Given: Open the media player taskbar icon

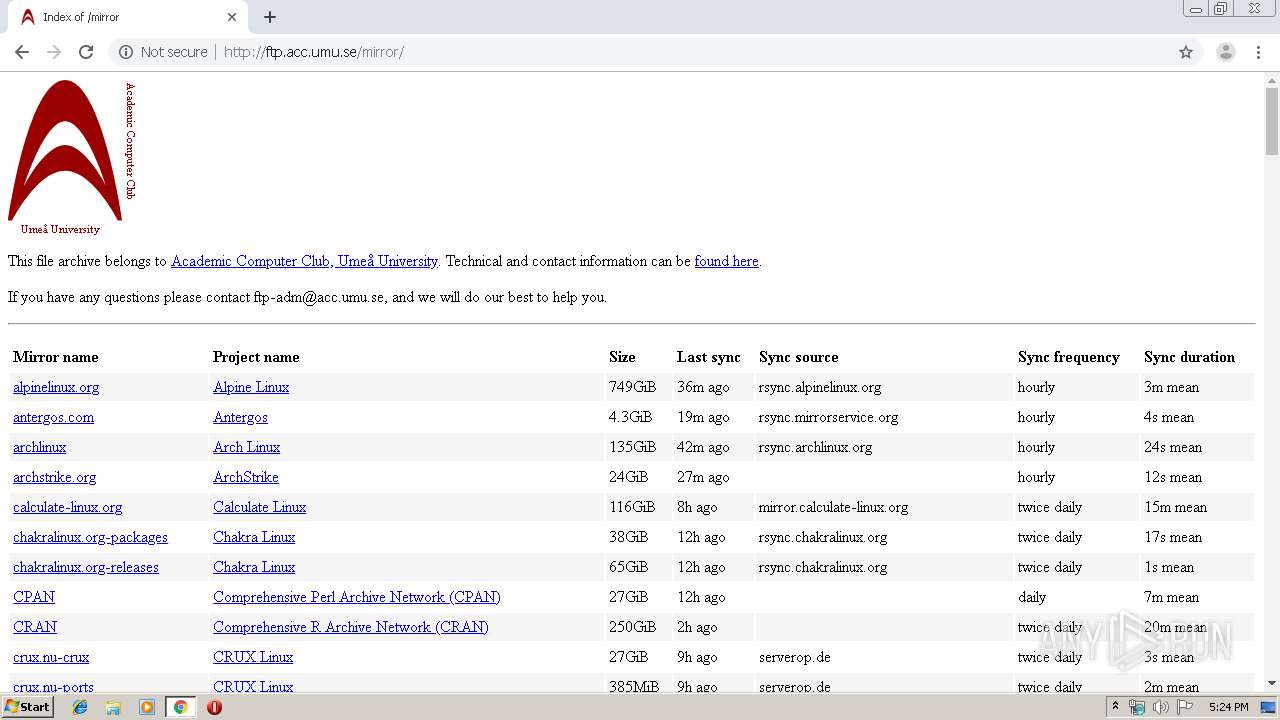Looking at the screenshot, I should click(146, 707).
